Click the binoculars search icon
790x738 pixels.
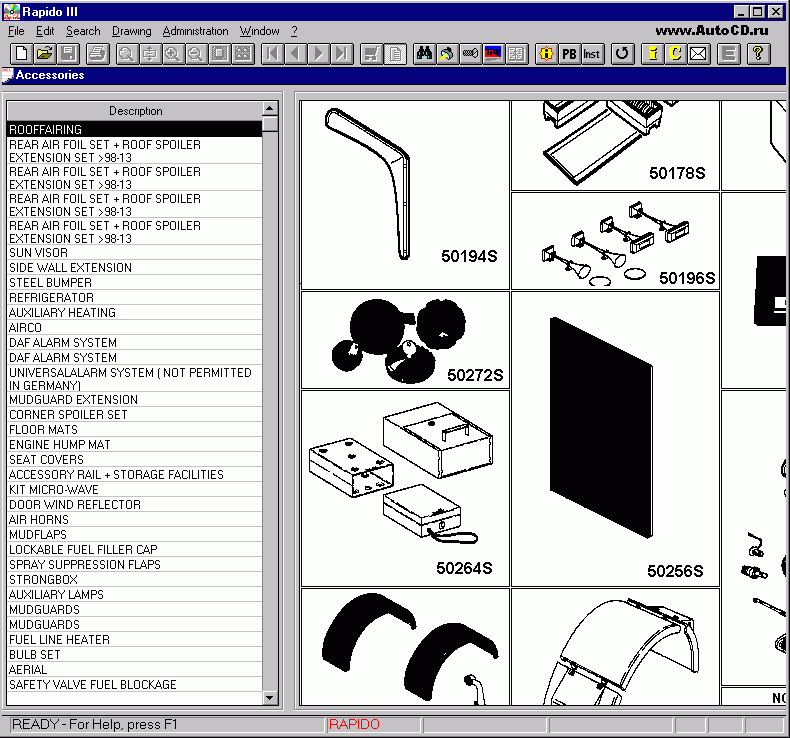click(x=424, y=53)
